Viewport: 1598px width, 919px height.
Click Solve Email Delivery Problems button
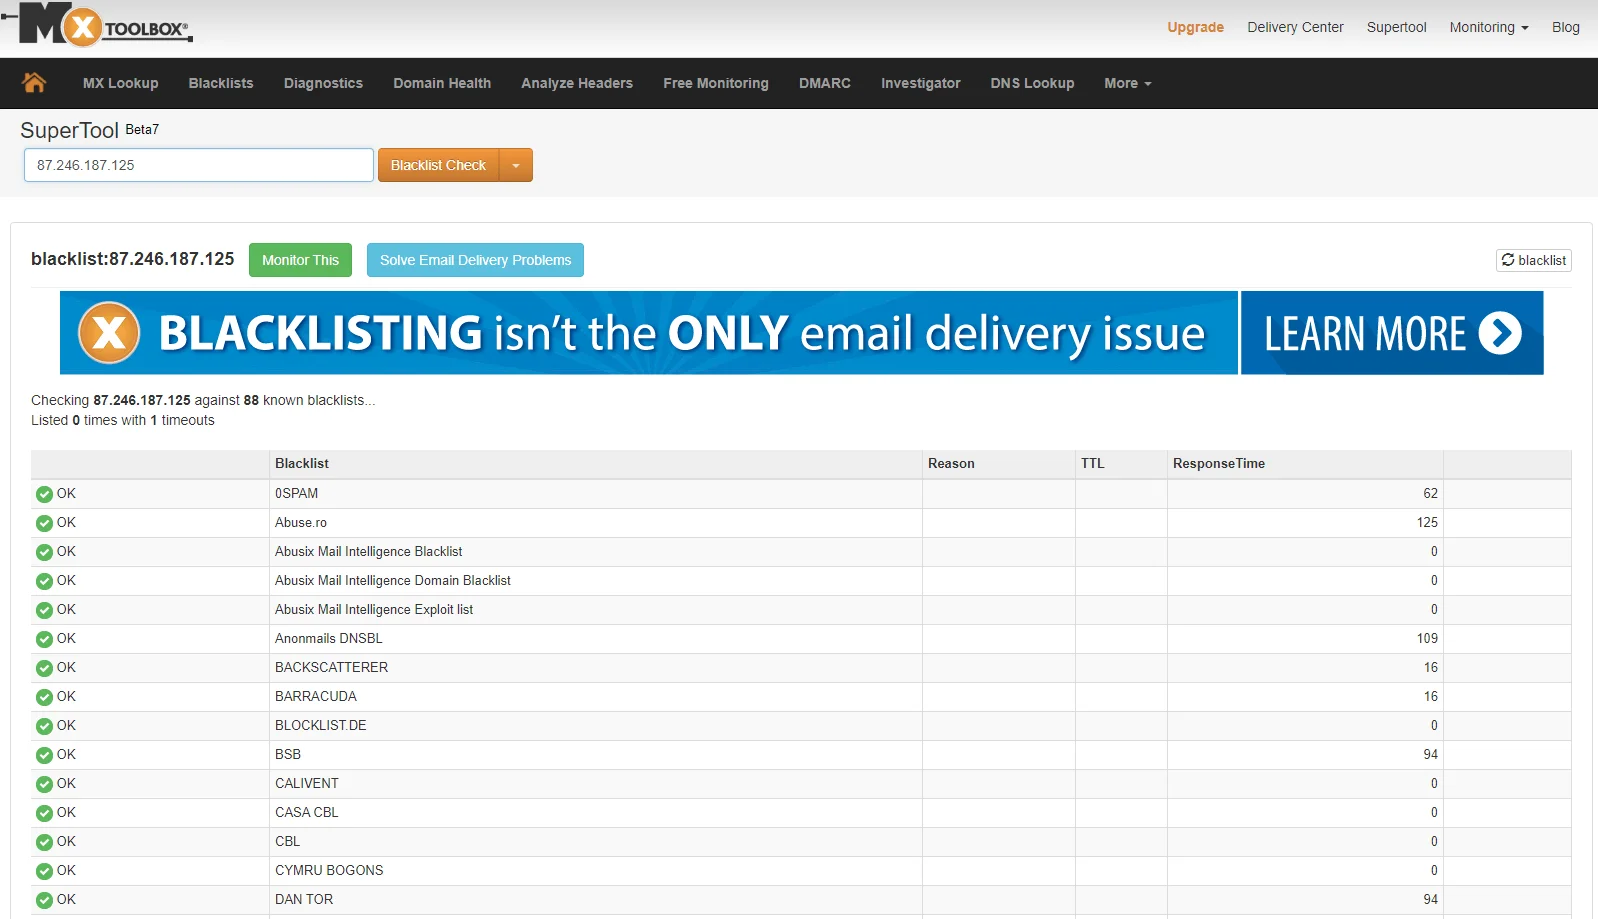(475, 260)
